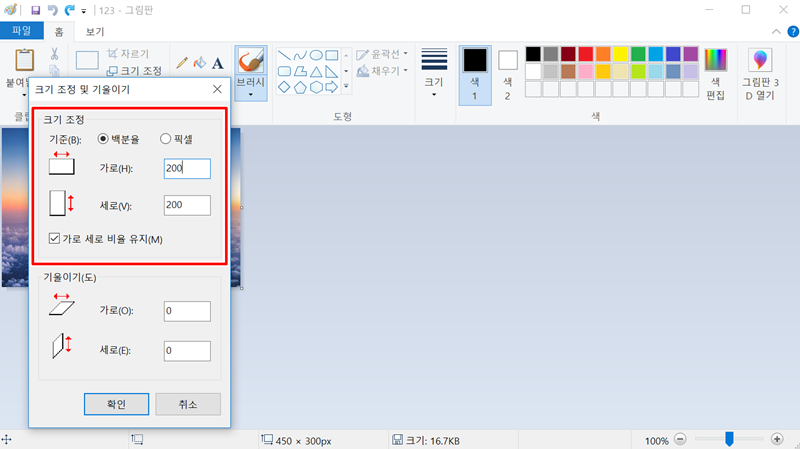Choose the rectangular Select tool
Screen dimensions: 800x449
click(x=87, y=60)
